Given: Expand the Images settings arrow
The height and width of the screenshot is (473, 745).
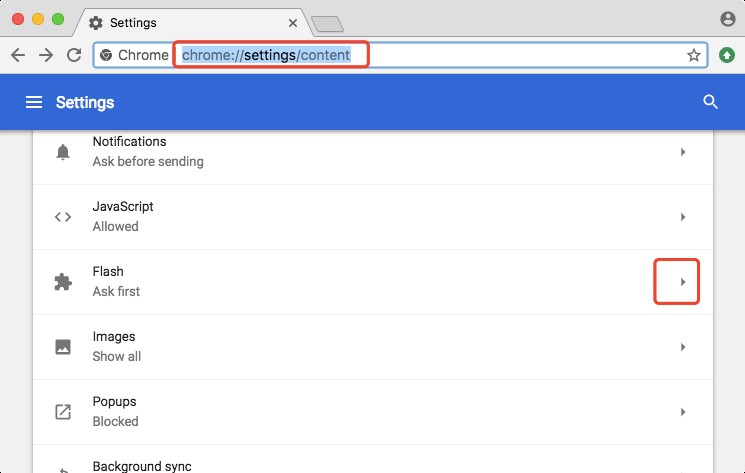Looking at the screenshot, I should point(682,347).
